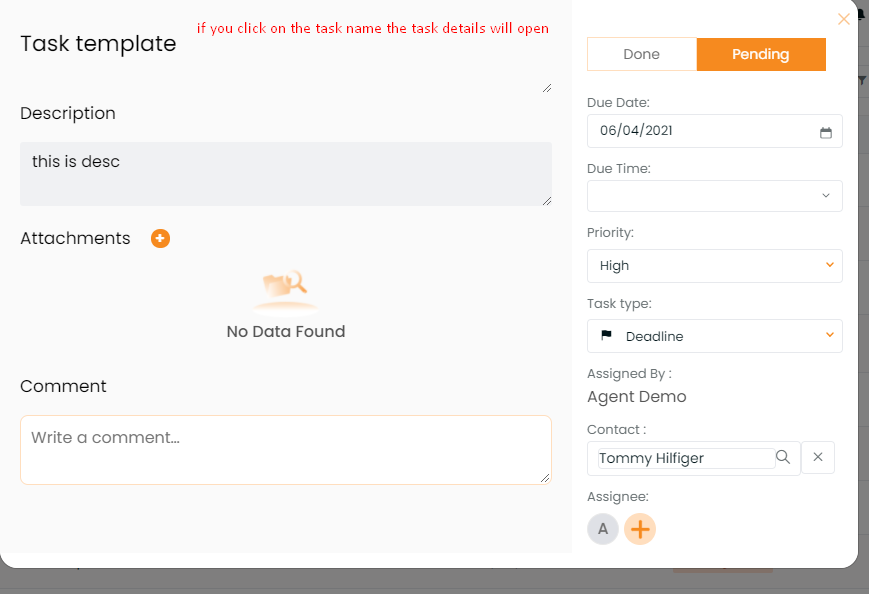Set the task status to Pending
869x594 pixels.
pos(761,54)
